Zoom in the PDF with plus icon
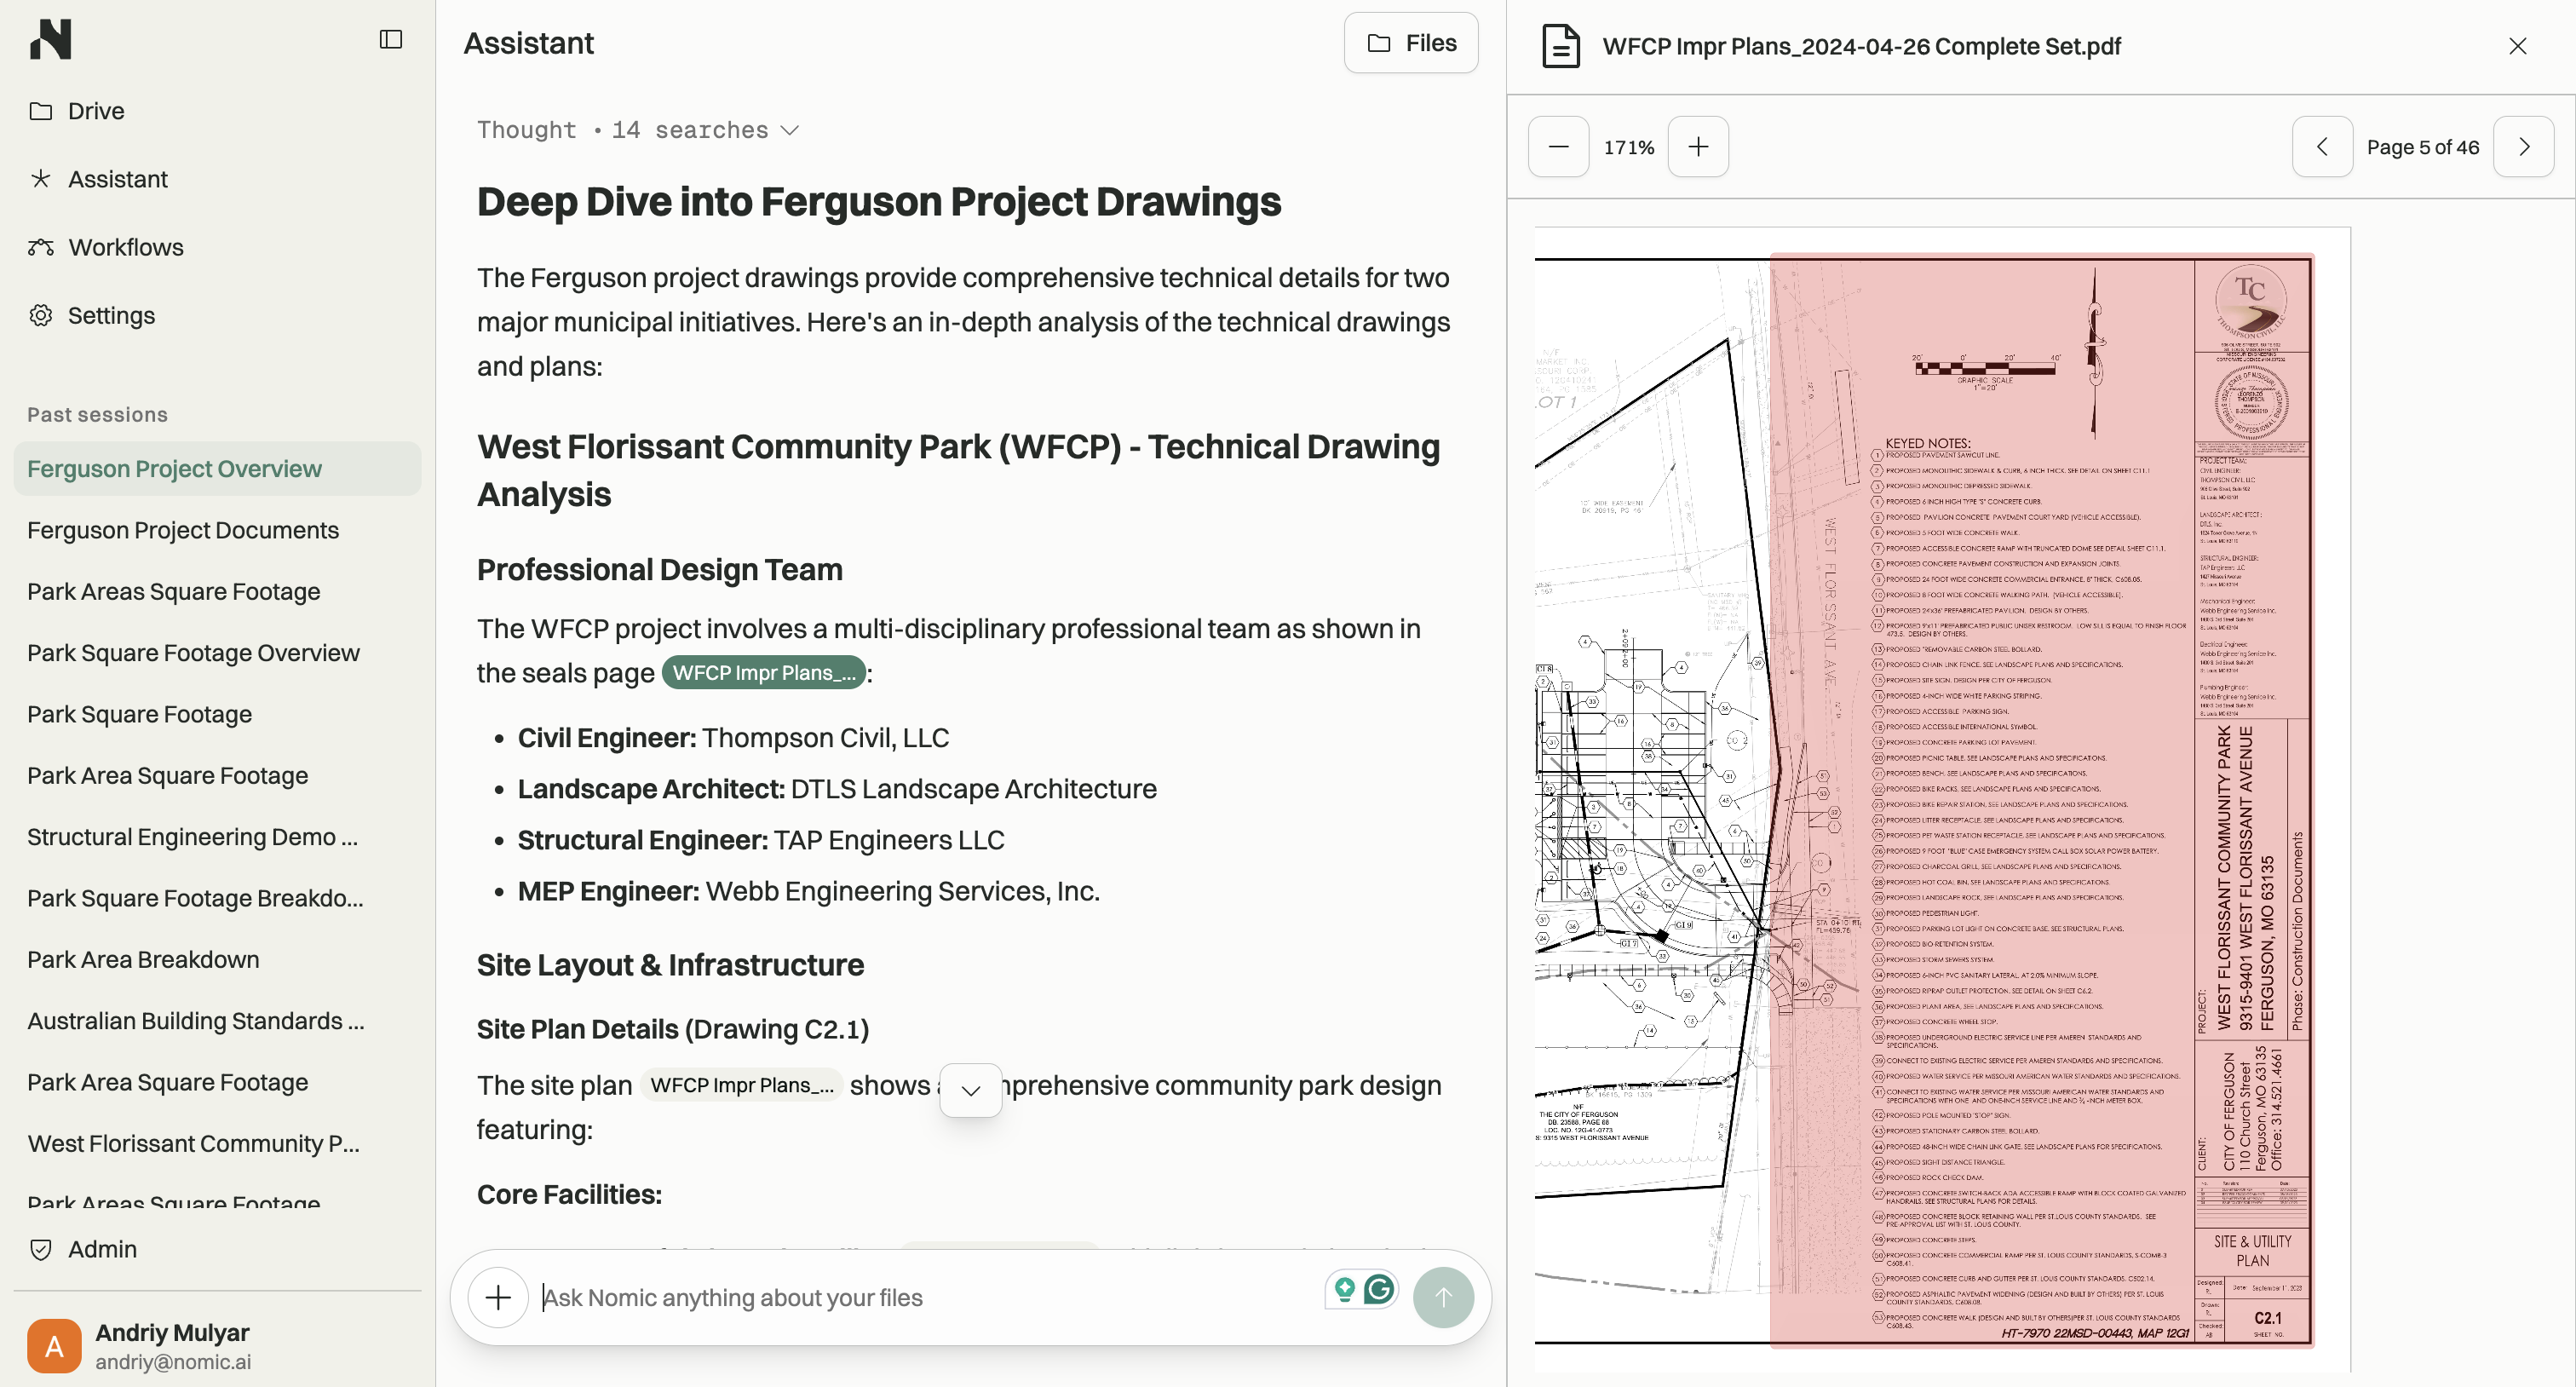 tap(1698, 147)
